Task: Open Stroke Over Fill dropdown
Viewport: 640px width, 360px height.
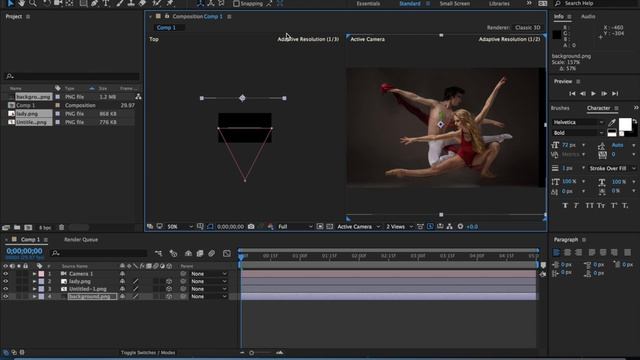Action: tap(613, 168)
